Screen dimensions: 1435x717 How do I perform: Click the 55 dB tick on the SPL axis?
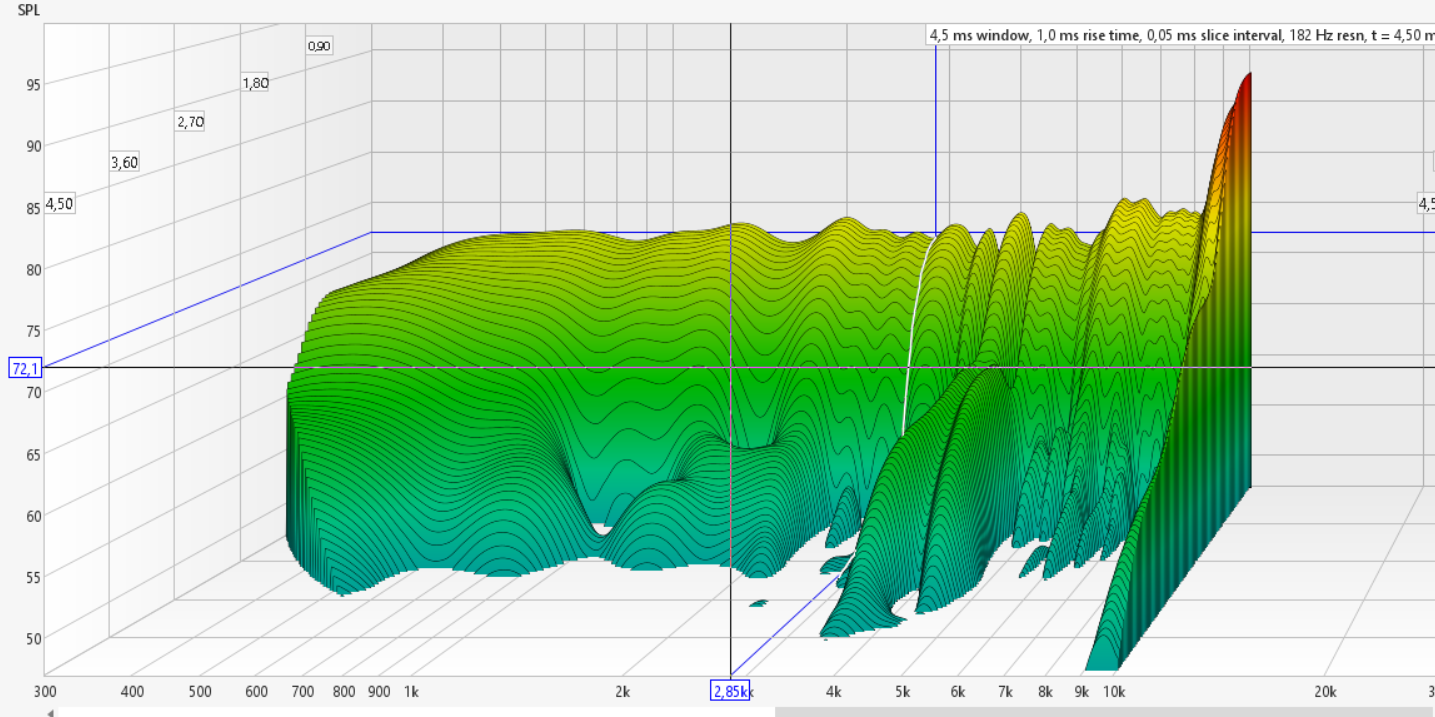(x=34, y=577)
